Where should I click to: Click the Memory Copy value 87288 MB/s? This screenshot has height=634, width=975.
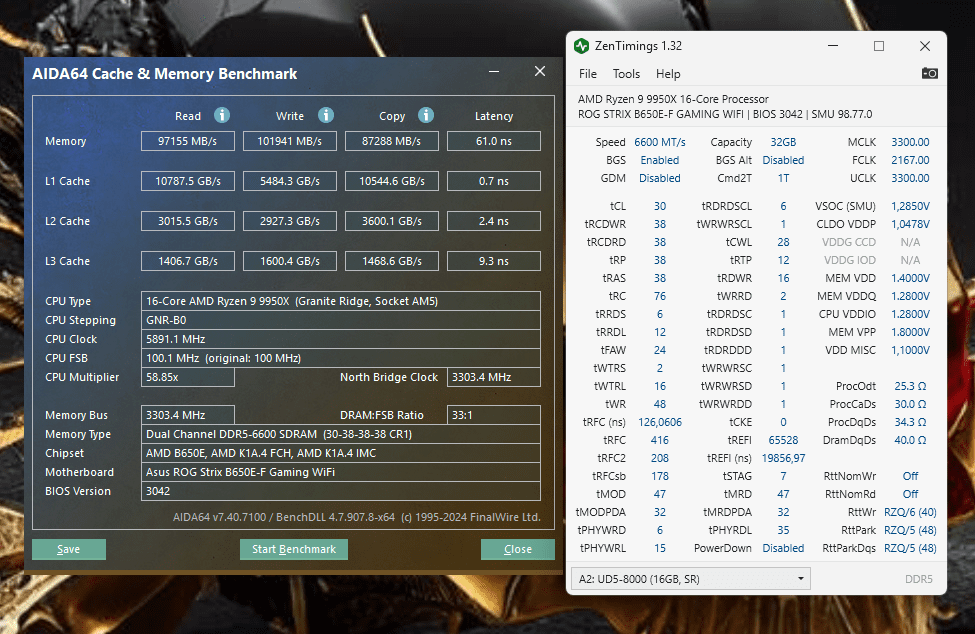392,141
